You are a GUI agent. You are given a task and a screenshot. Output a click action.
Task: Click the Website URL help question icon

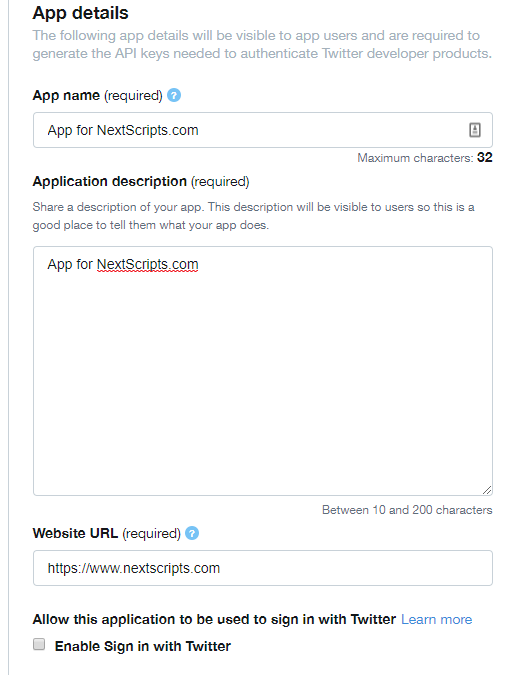(192, 533)
